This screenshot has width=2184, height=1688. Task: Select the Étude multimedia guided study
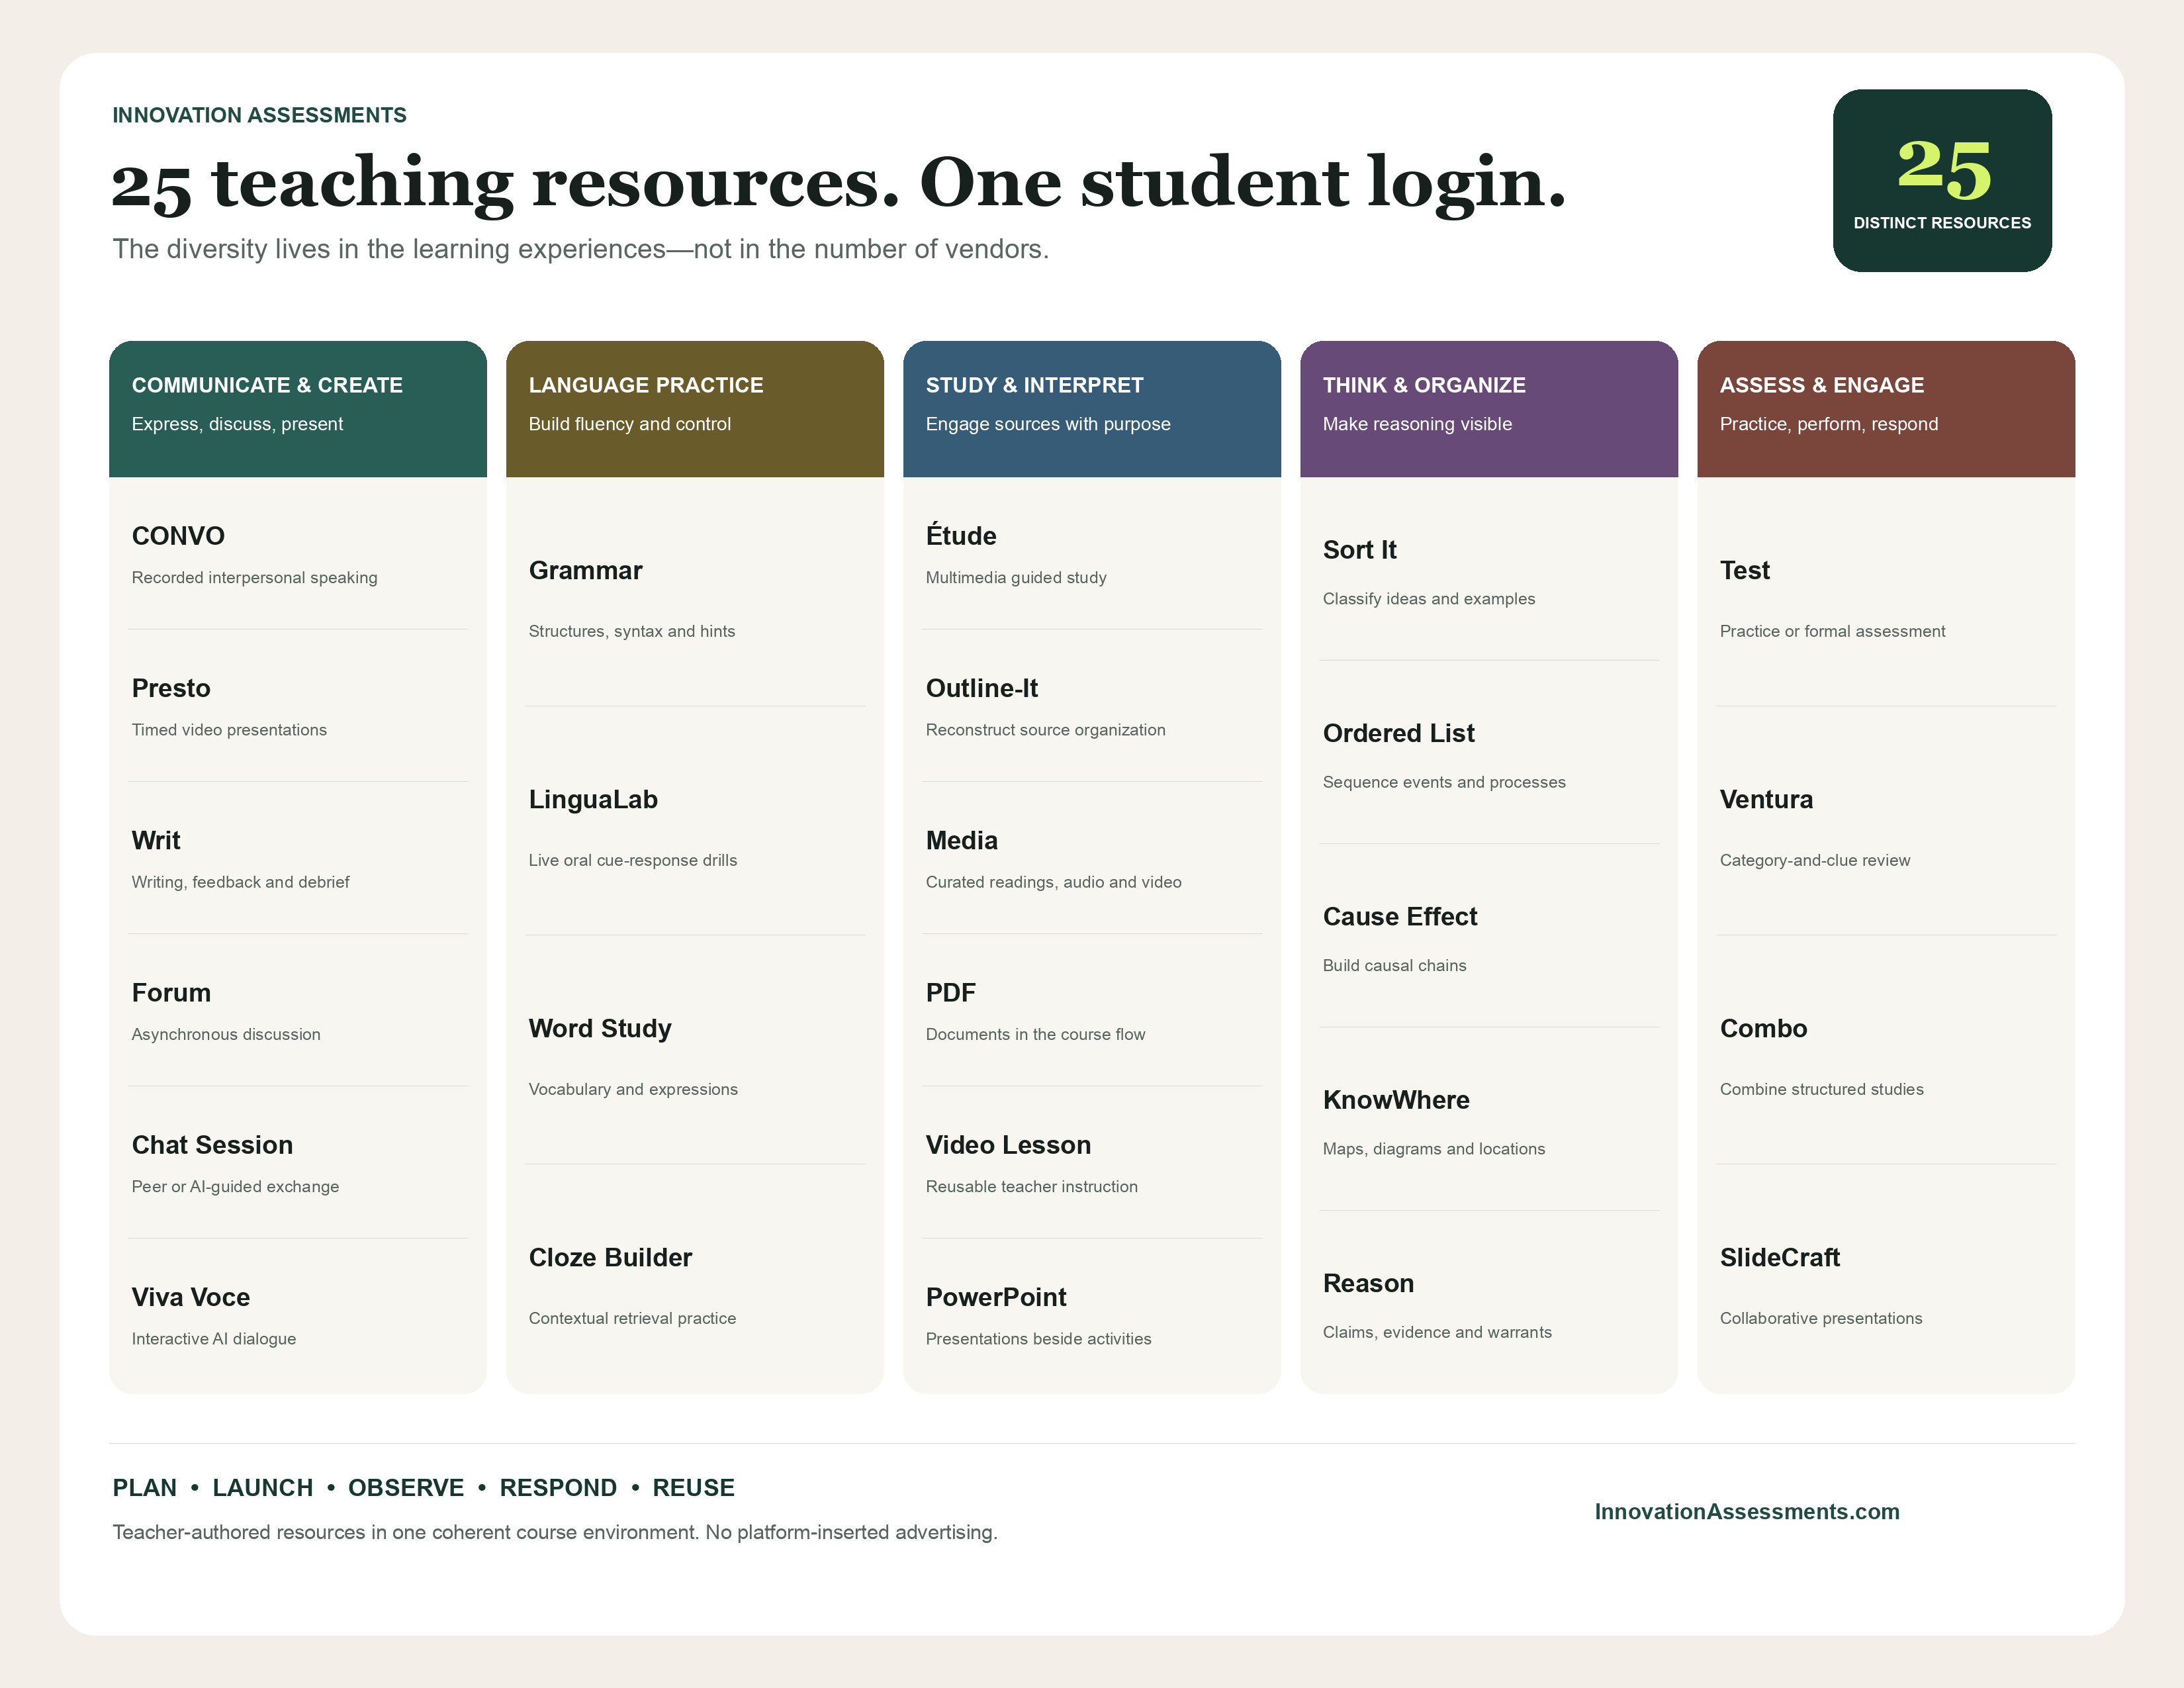click(1092, 553)
